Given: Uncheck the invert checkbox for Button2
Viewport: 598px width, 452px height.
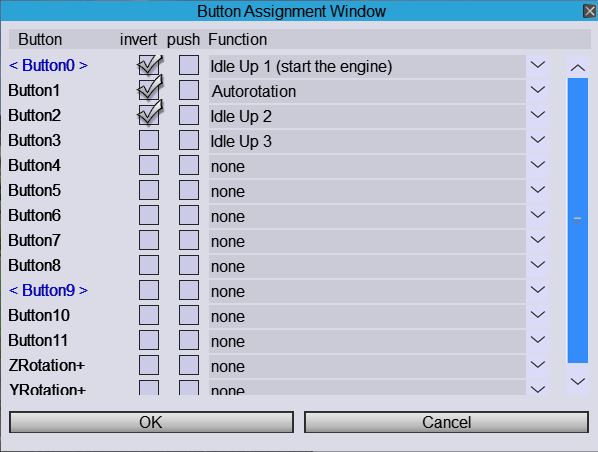Looking at the screenshot, I should pos(149,115).
